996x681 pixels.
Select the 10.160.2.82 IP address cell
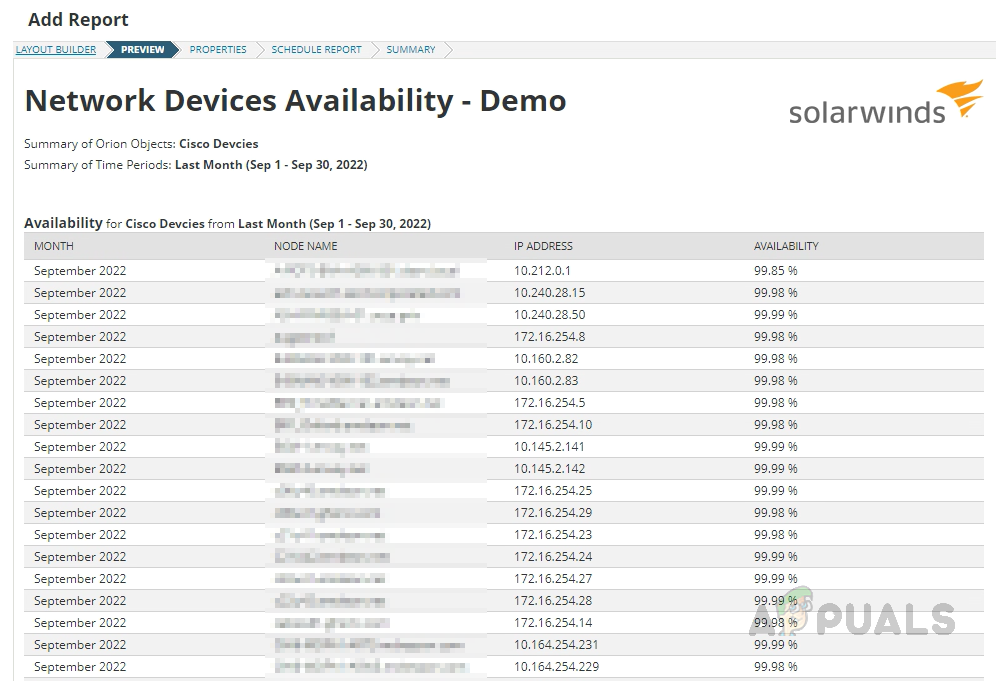click(546, 359)
